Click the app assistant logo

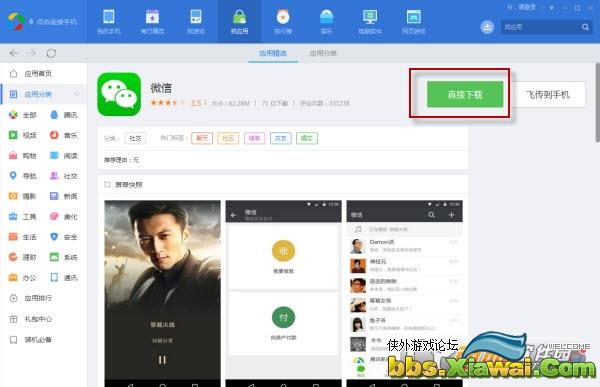pyautogui.click(x=16, y=22)
